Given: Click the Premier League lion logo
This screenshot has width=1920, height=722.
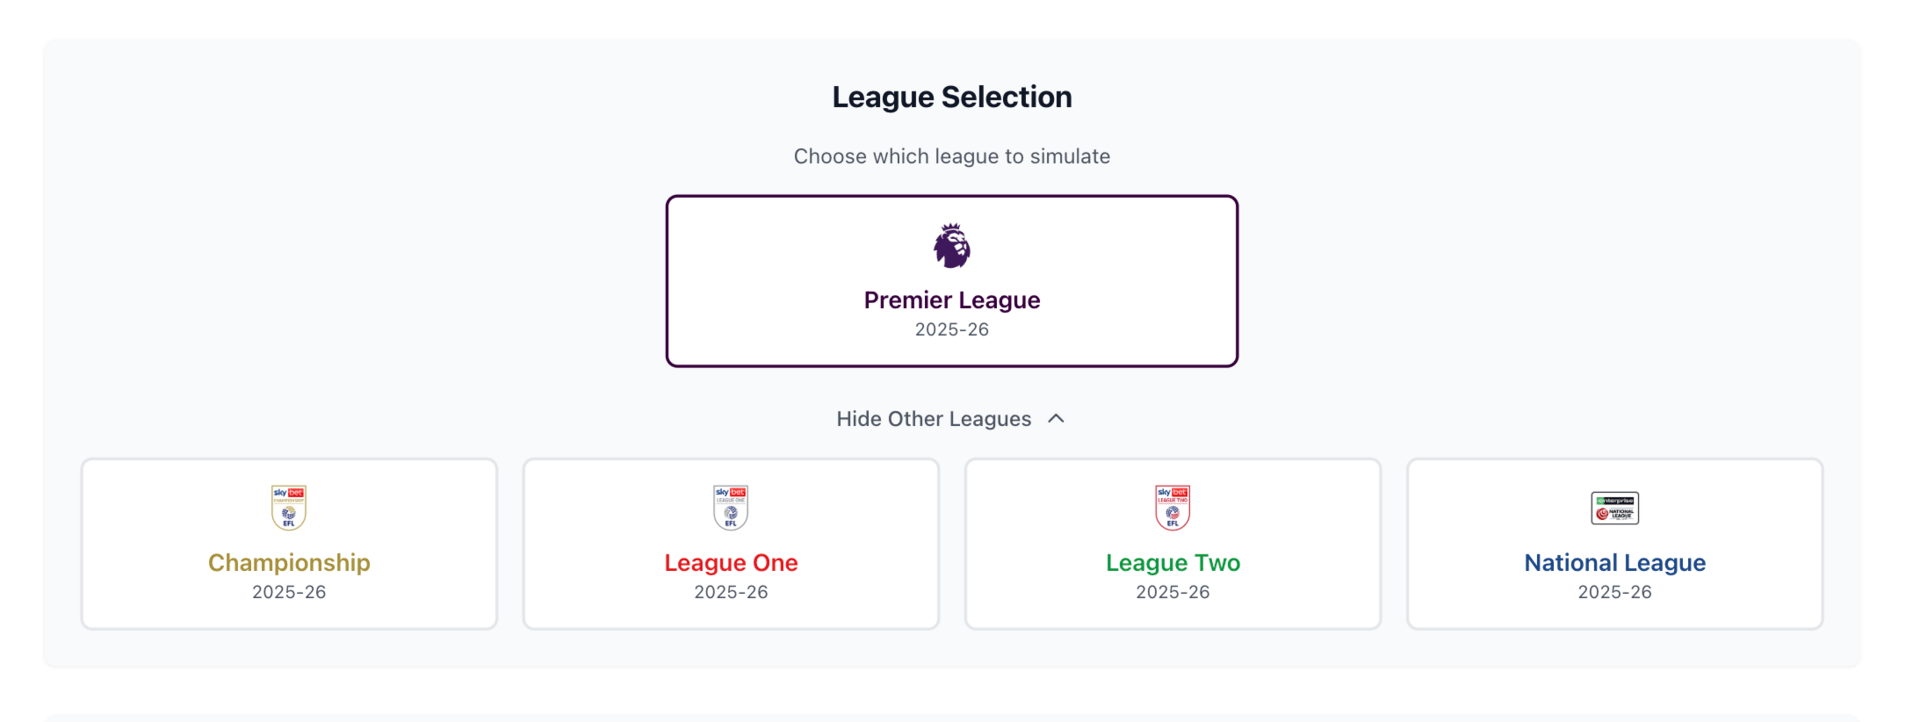Looking at the screenshot, I should point(952,246).
